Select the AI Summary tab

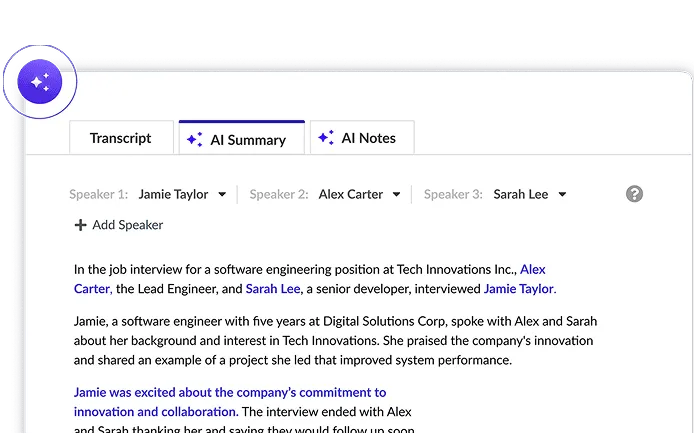pos(242,138)
